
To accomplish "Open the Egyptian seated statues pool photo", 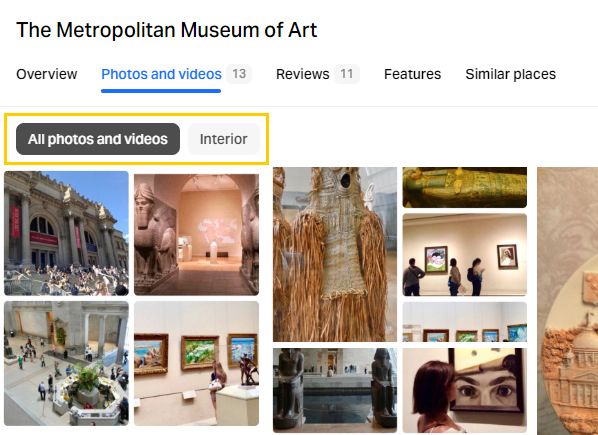I will (x=335, y=390).
